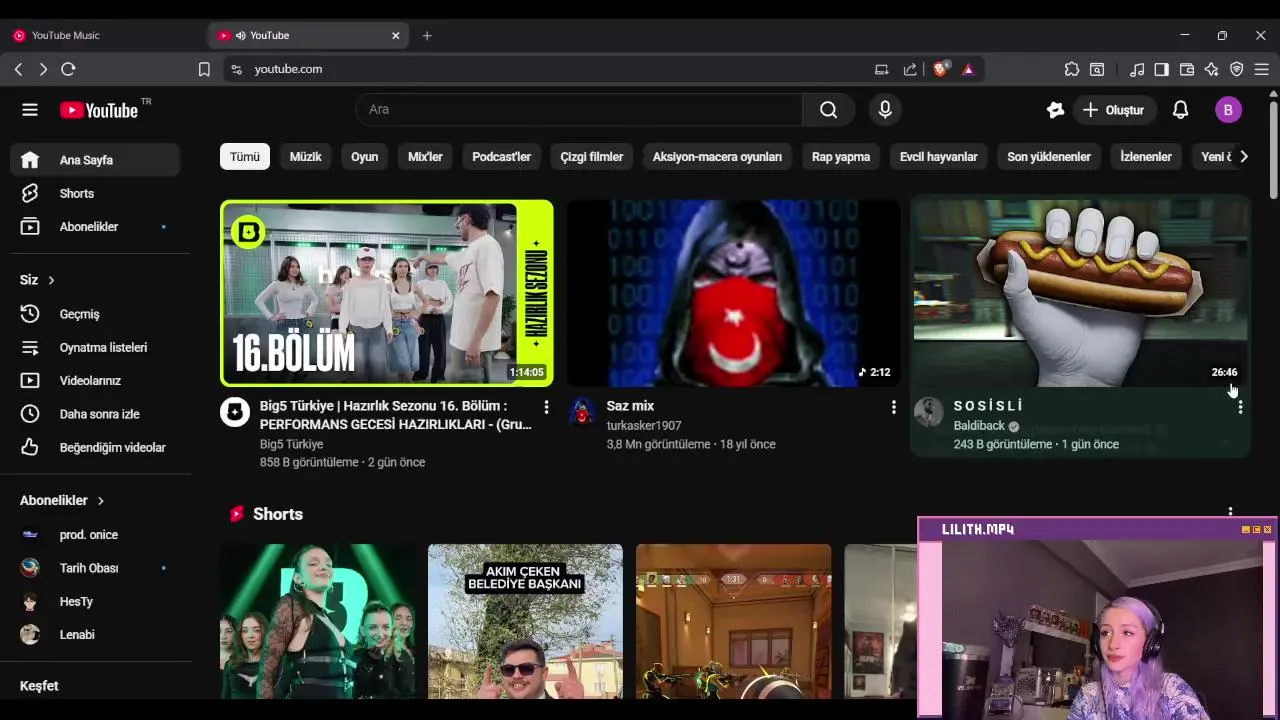The height and width of the screenshot is (720, 1280).
Task: Play the Big5 16.Bölüm video thumbnail
Action: (387, 293)
